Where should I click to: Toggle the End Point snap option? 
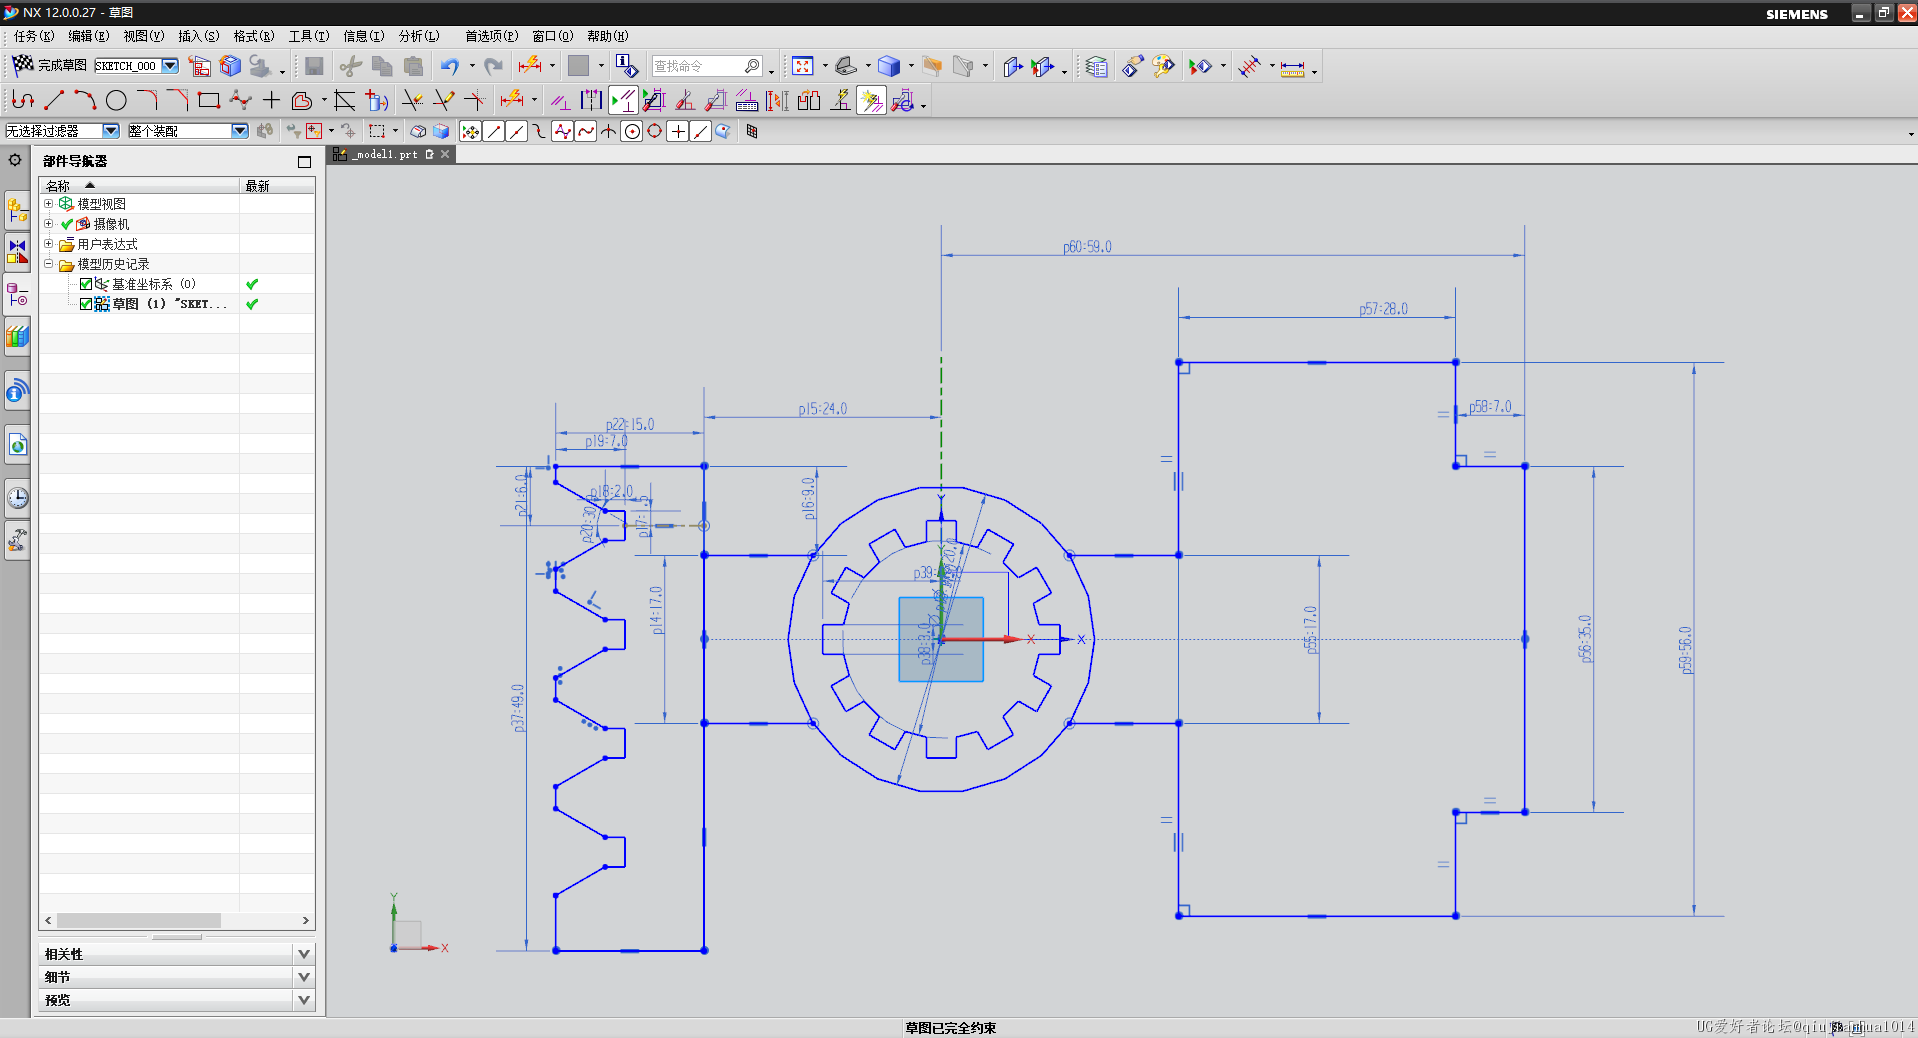click(493, 131)
